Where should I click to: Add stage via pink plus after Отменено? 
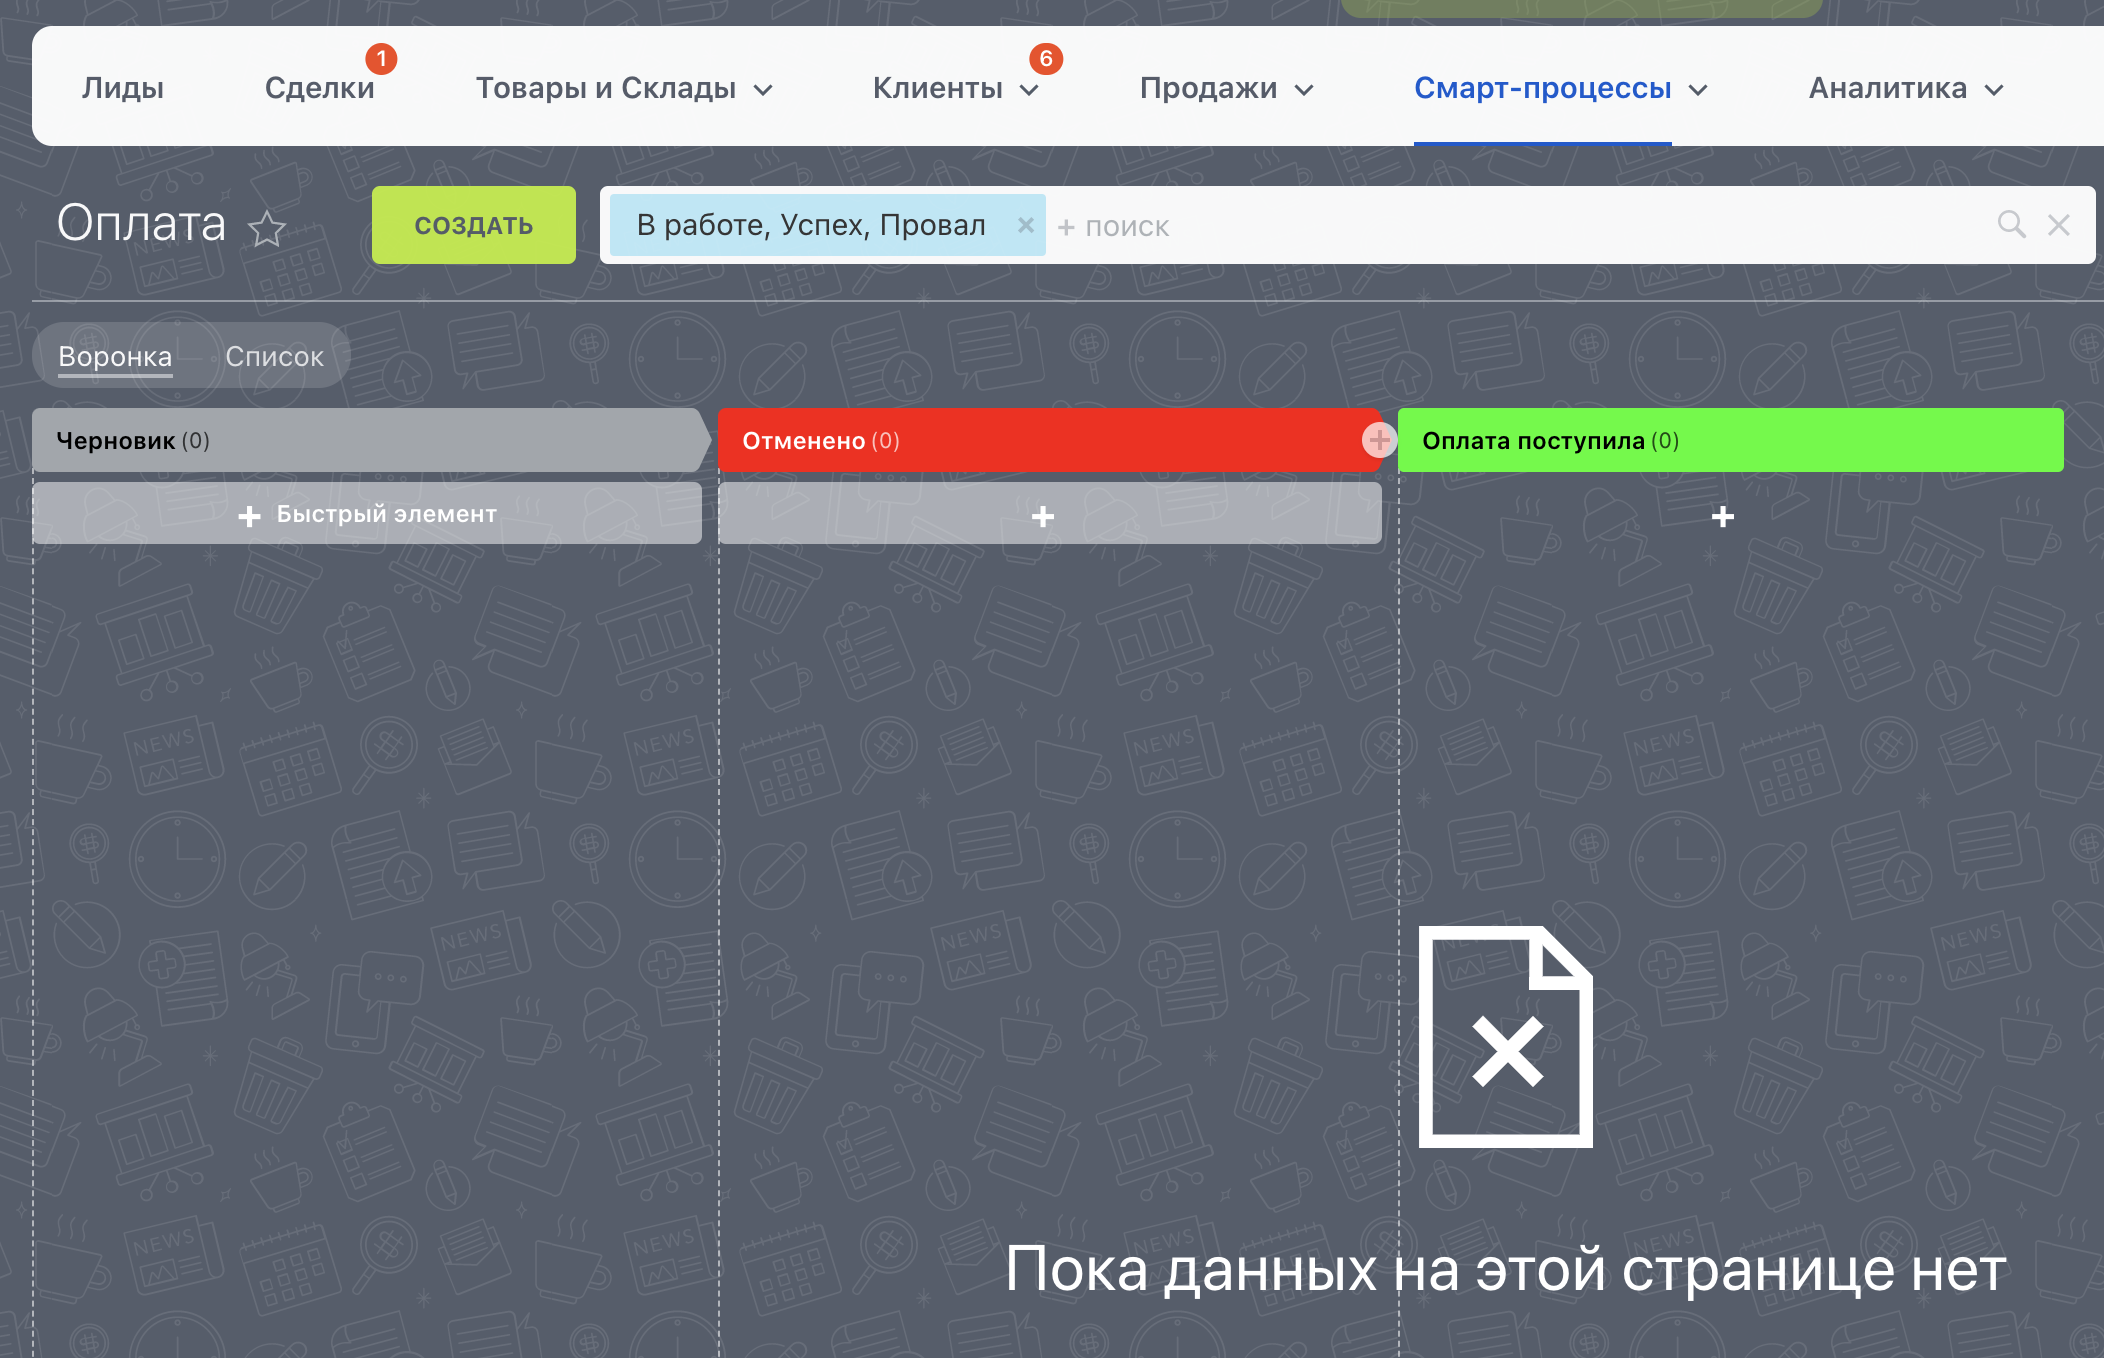1379,439
